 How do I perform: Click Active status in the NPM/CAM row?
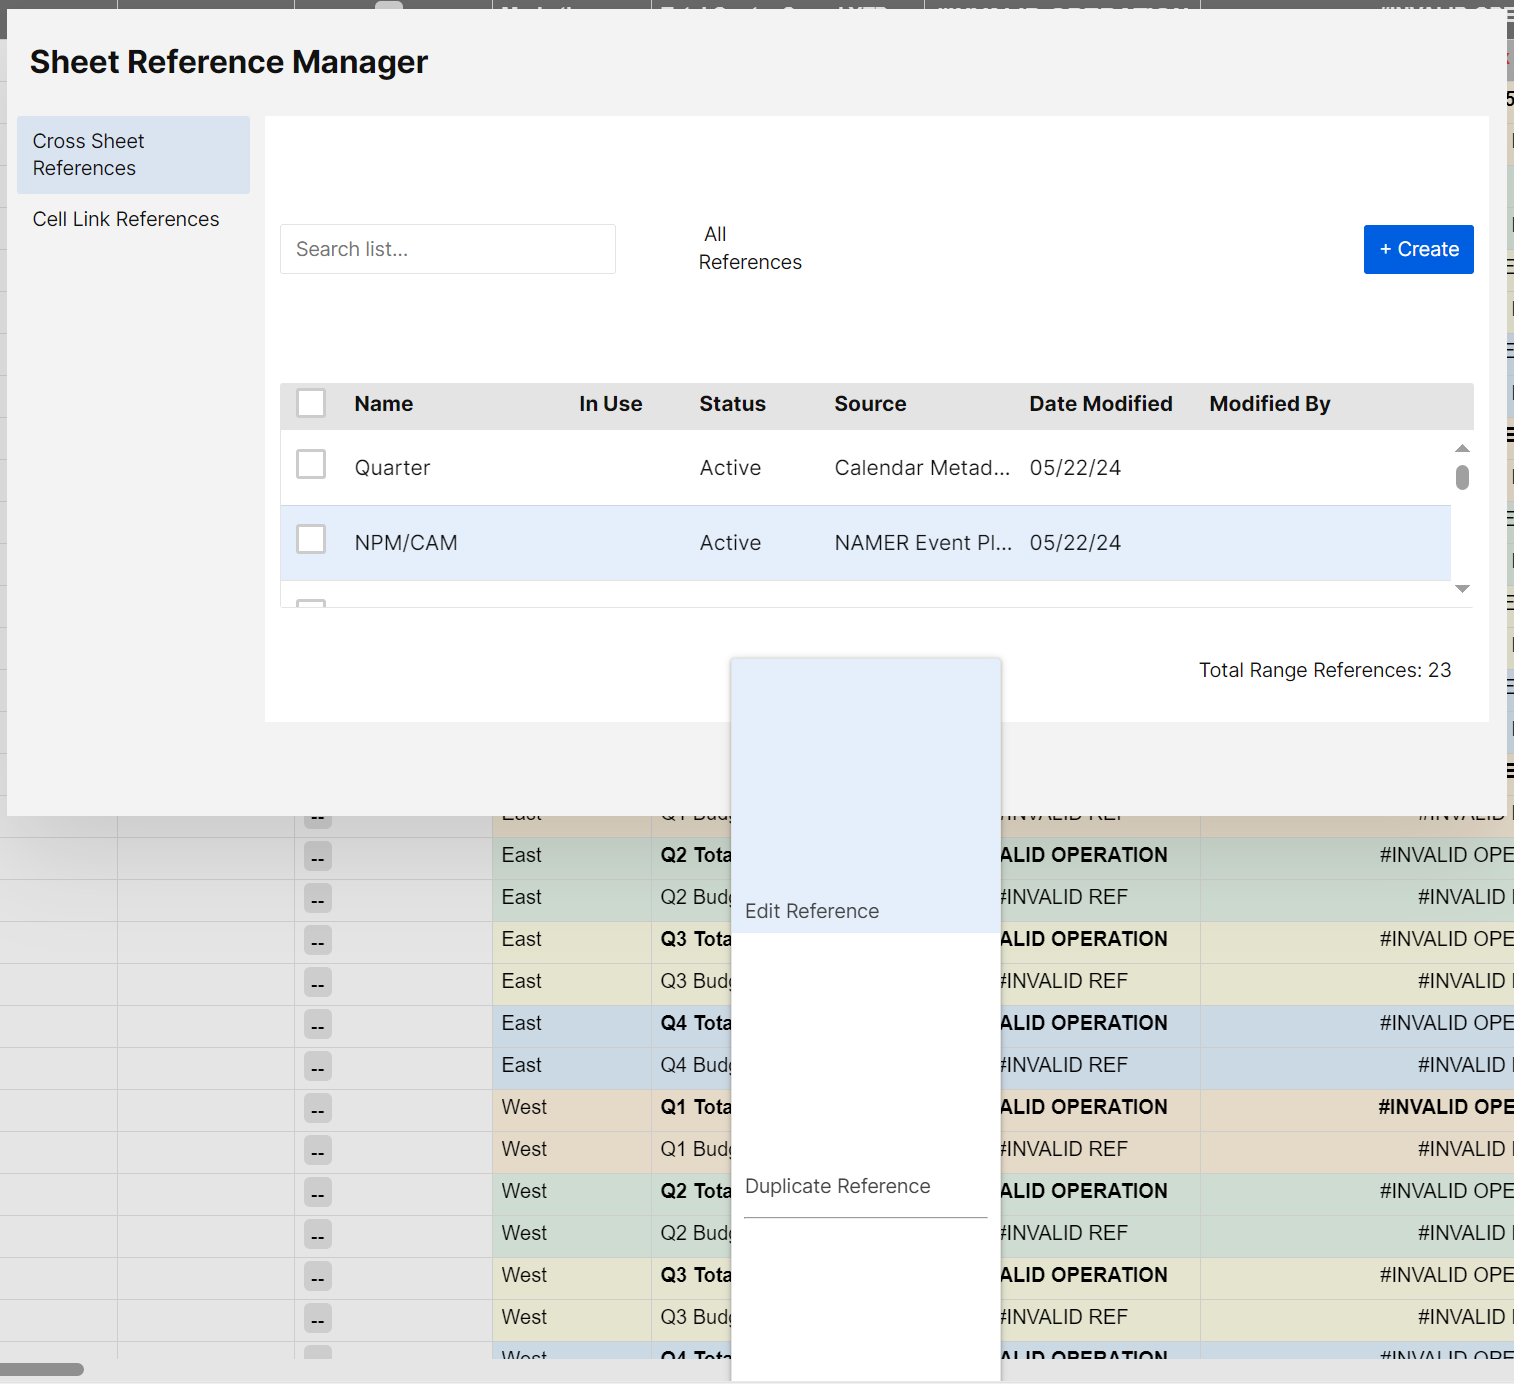point(730,543)
